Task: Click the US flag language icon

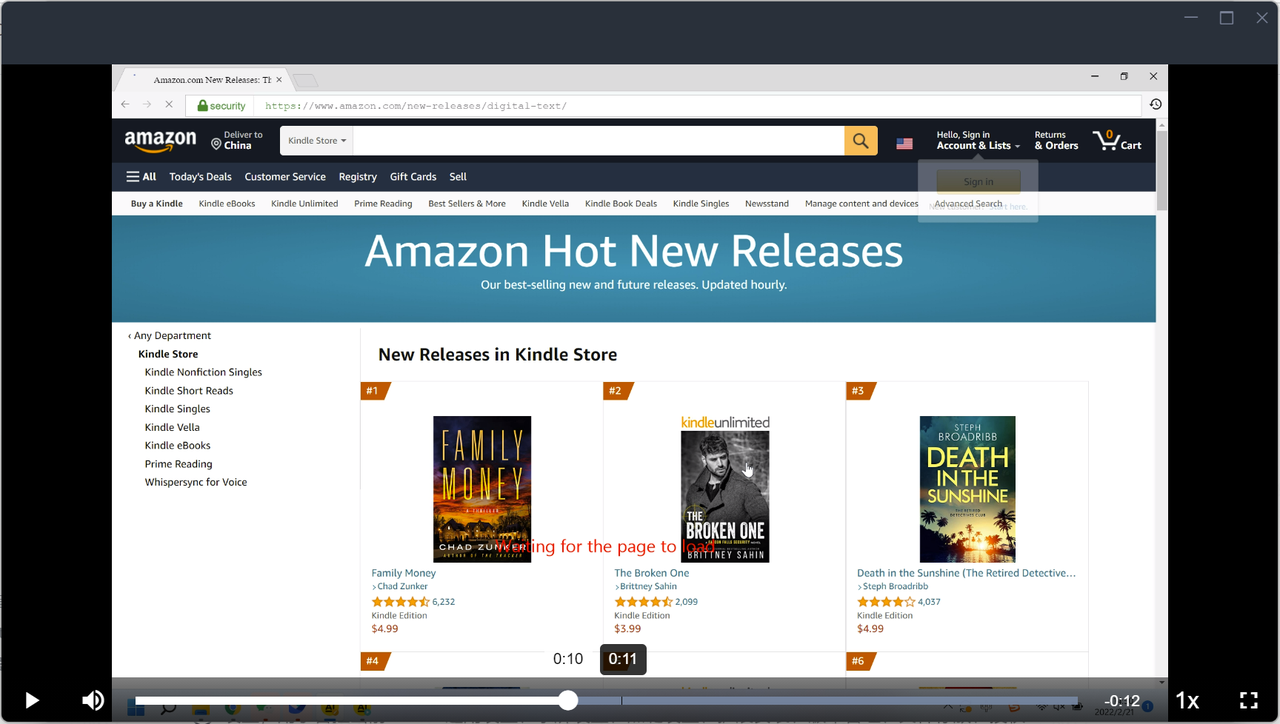Action: click(904, 144)
